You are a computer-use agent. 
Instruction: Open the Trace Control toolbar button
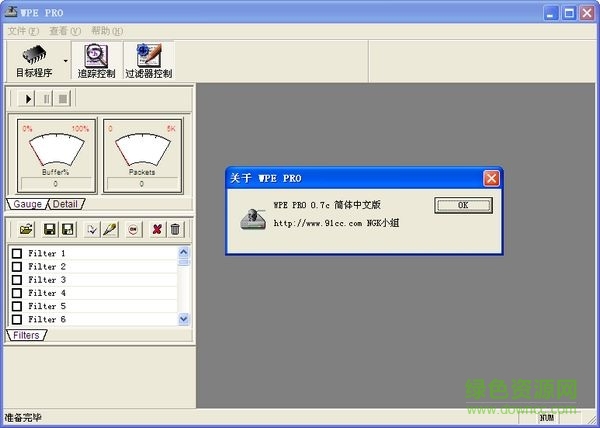tap(96, 61)
